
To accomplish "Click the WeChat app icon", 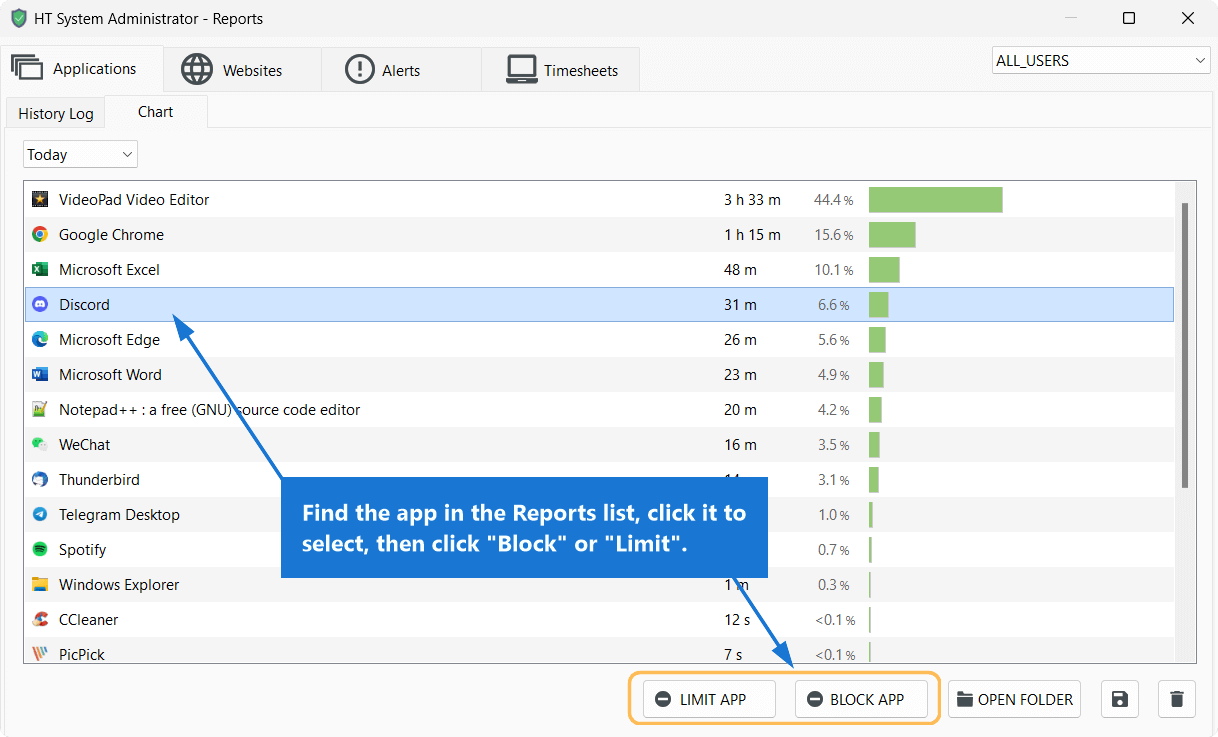I will point(40,445).
